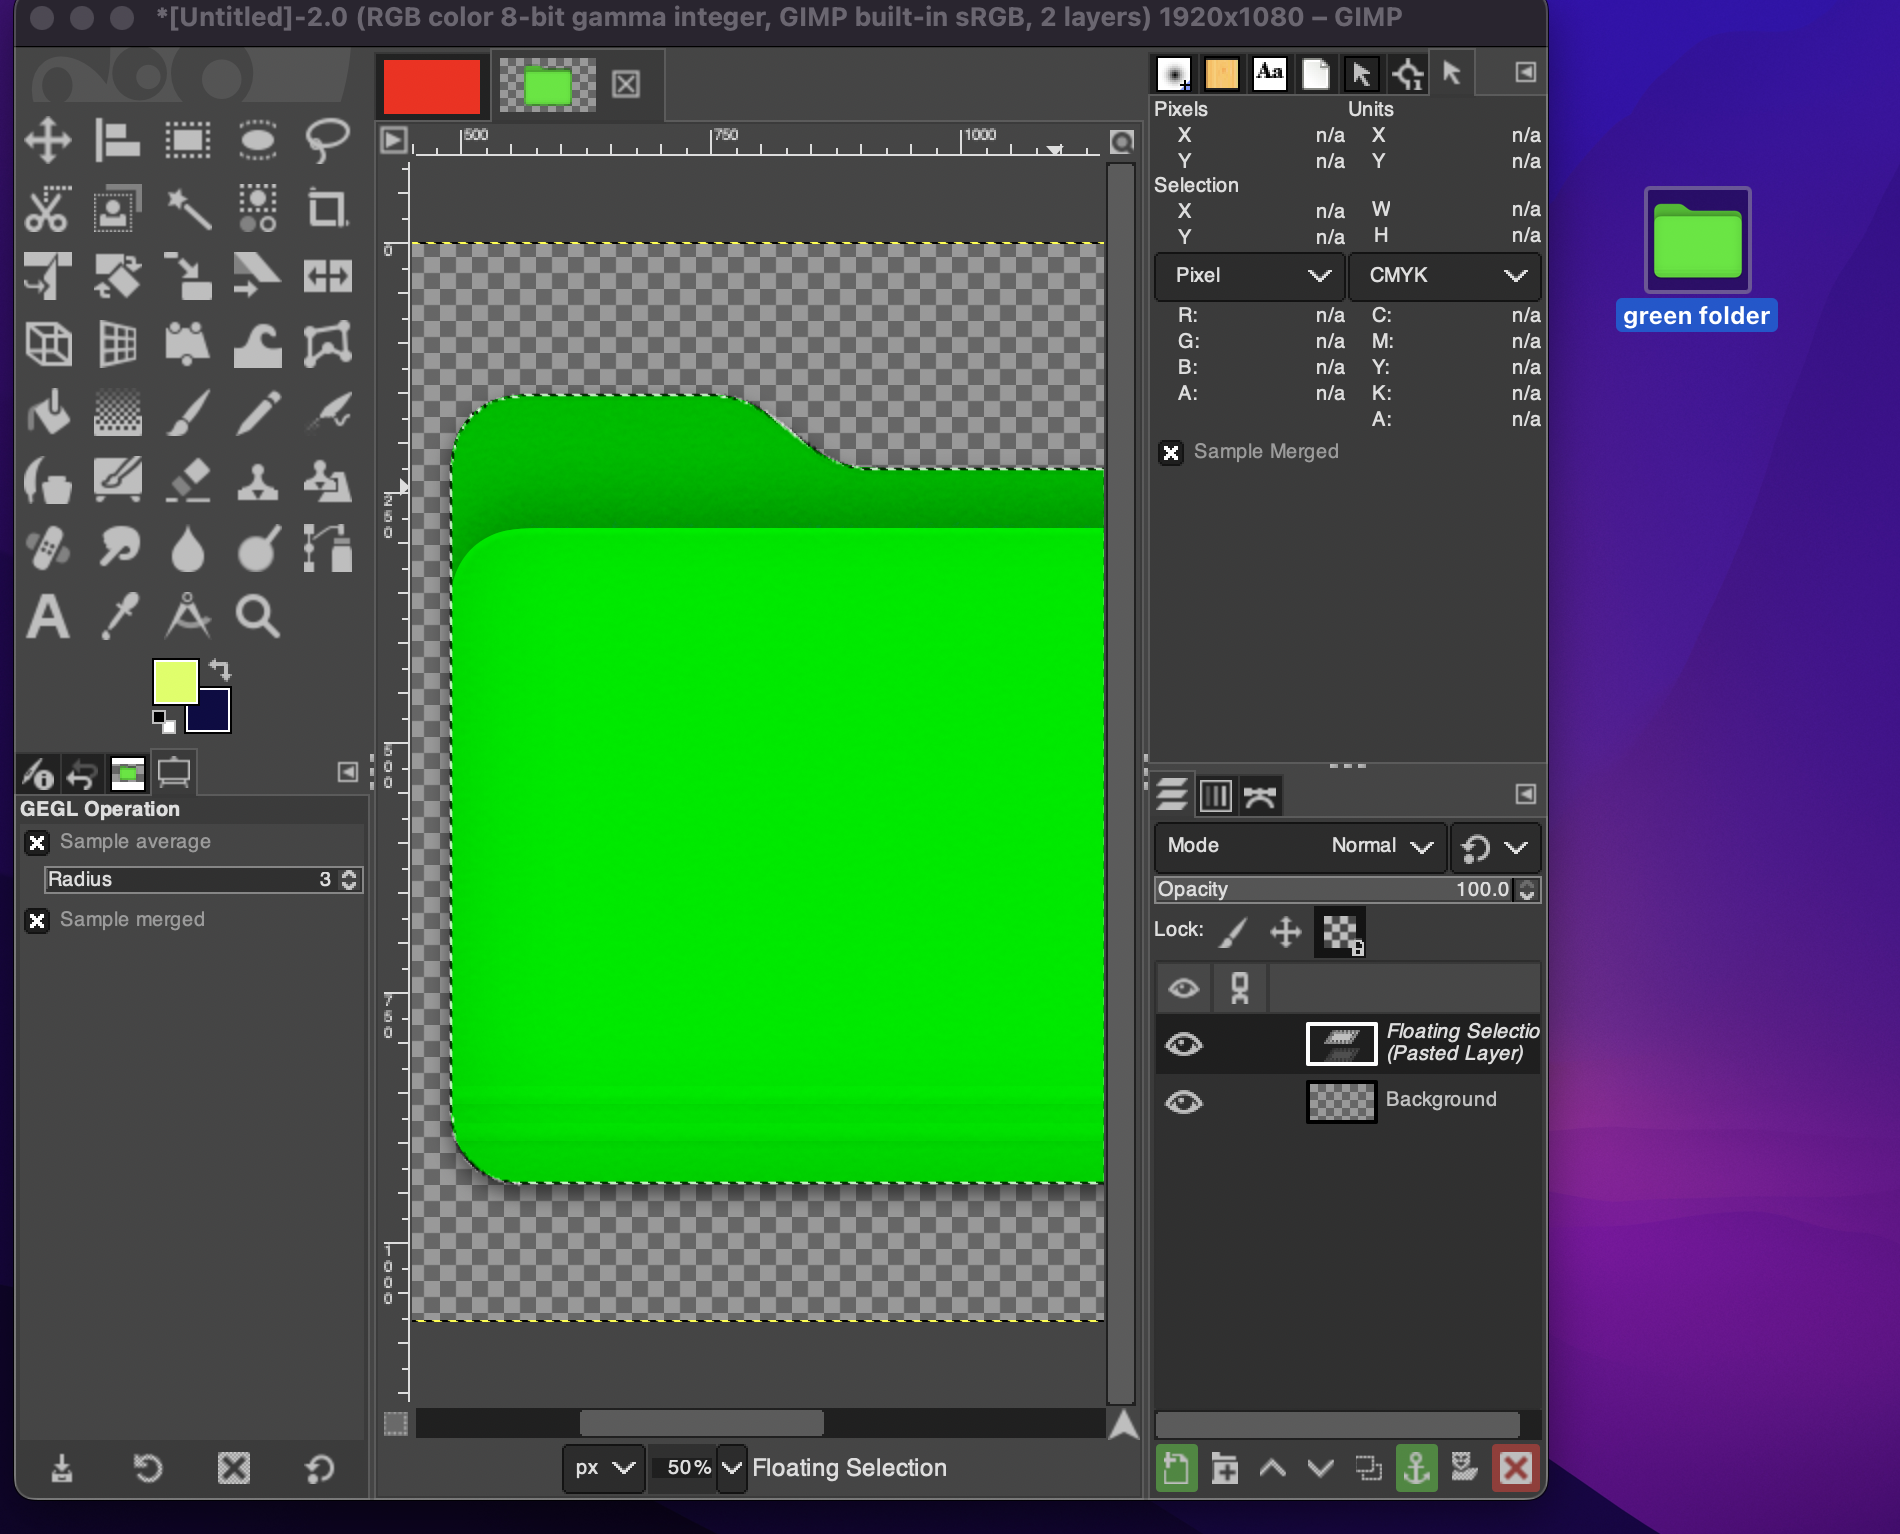The height and width of the screenshot is (1534, 1900).
Task: Open the 50% zoom level dropdown
Action: coord(732,1468)
